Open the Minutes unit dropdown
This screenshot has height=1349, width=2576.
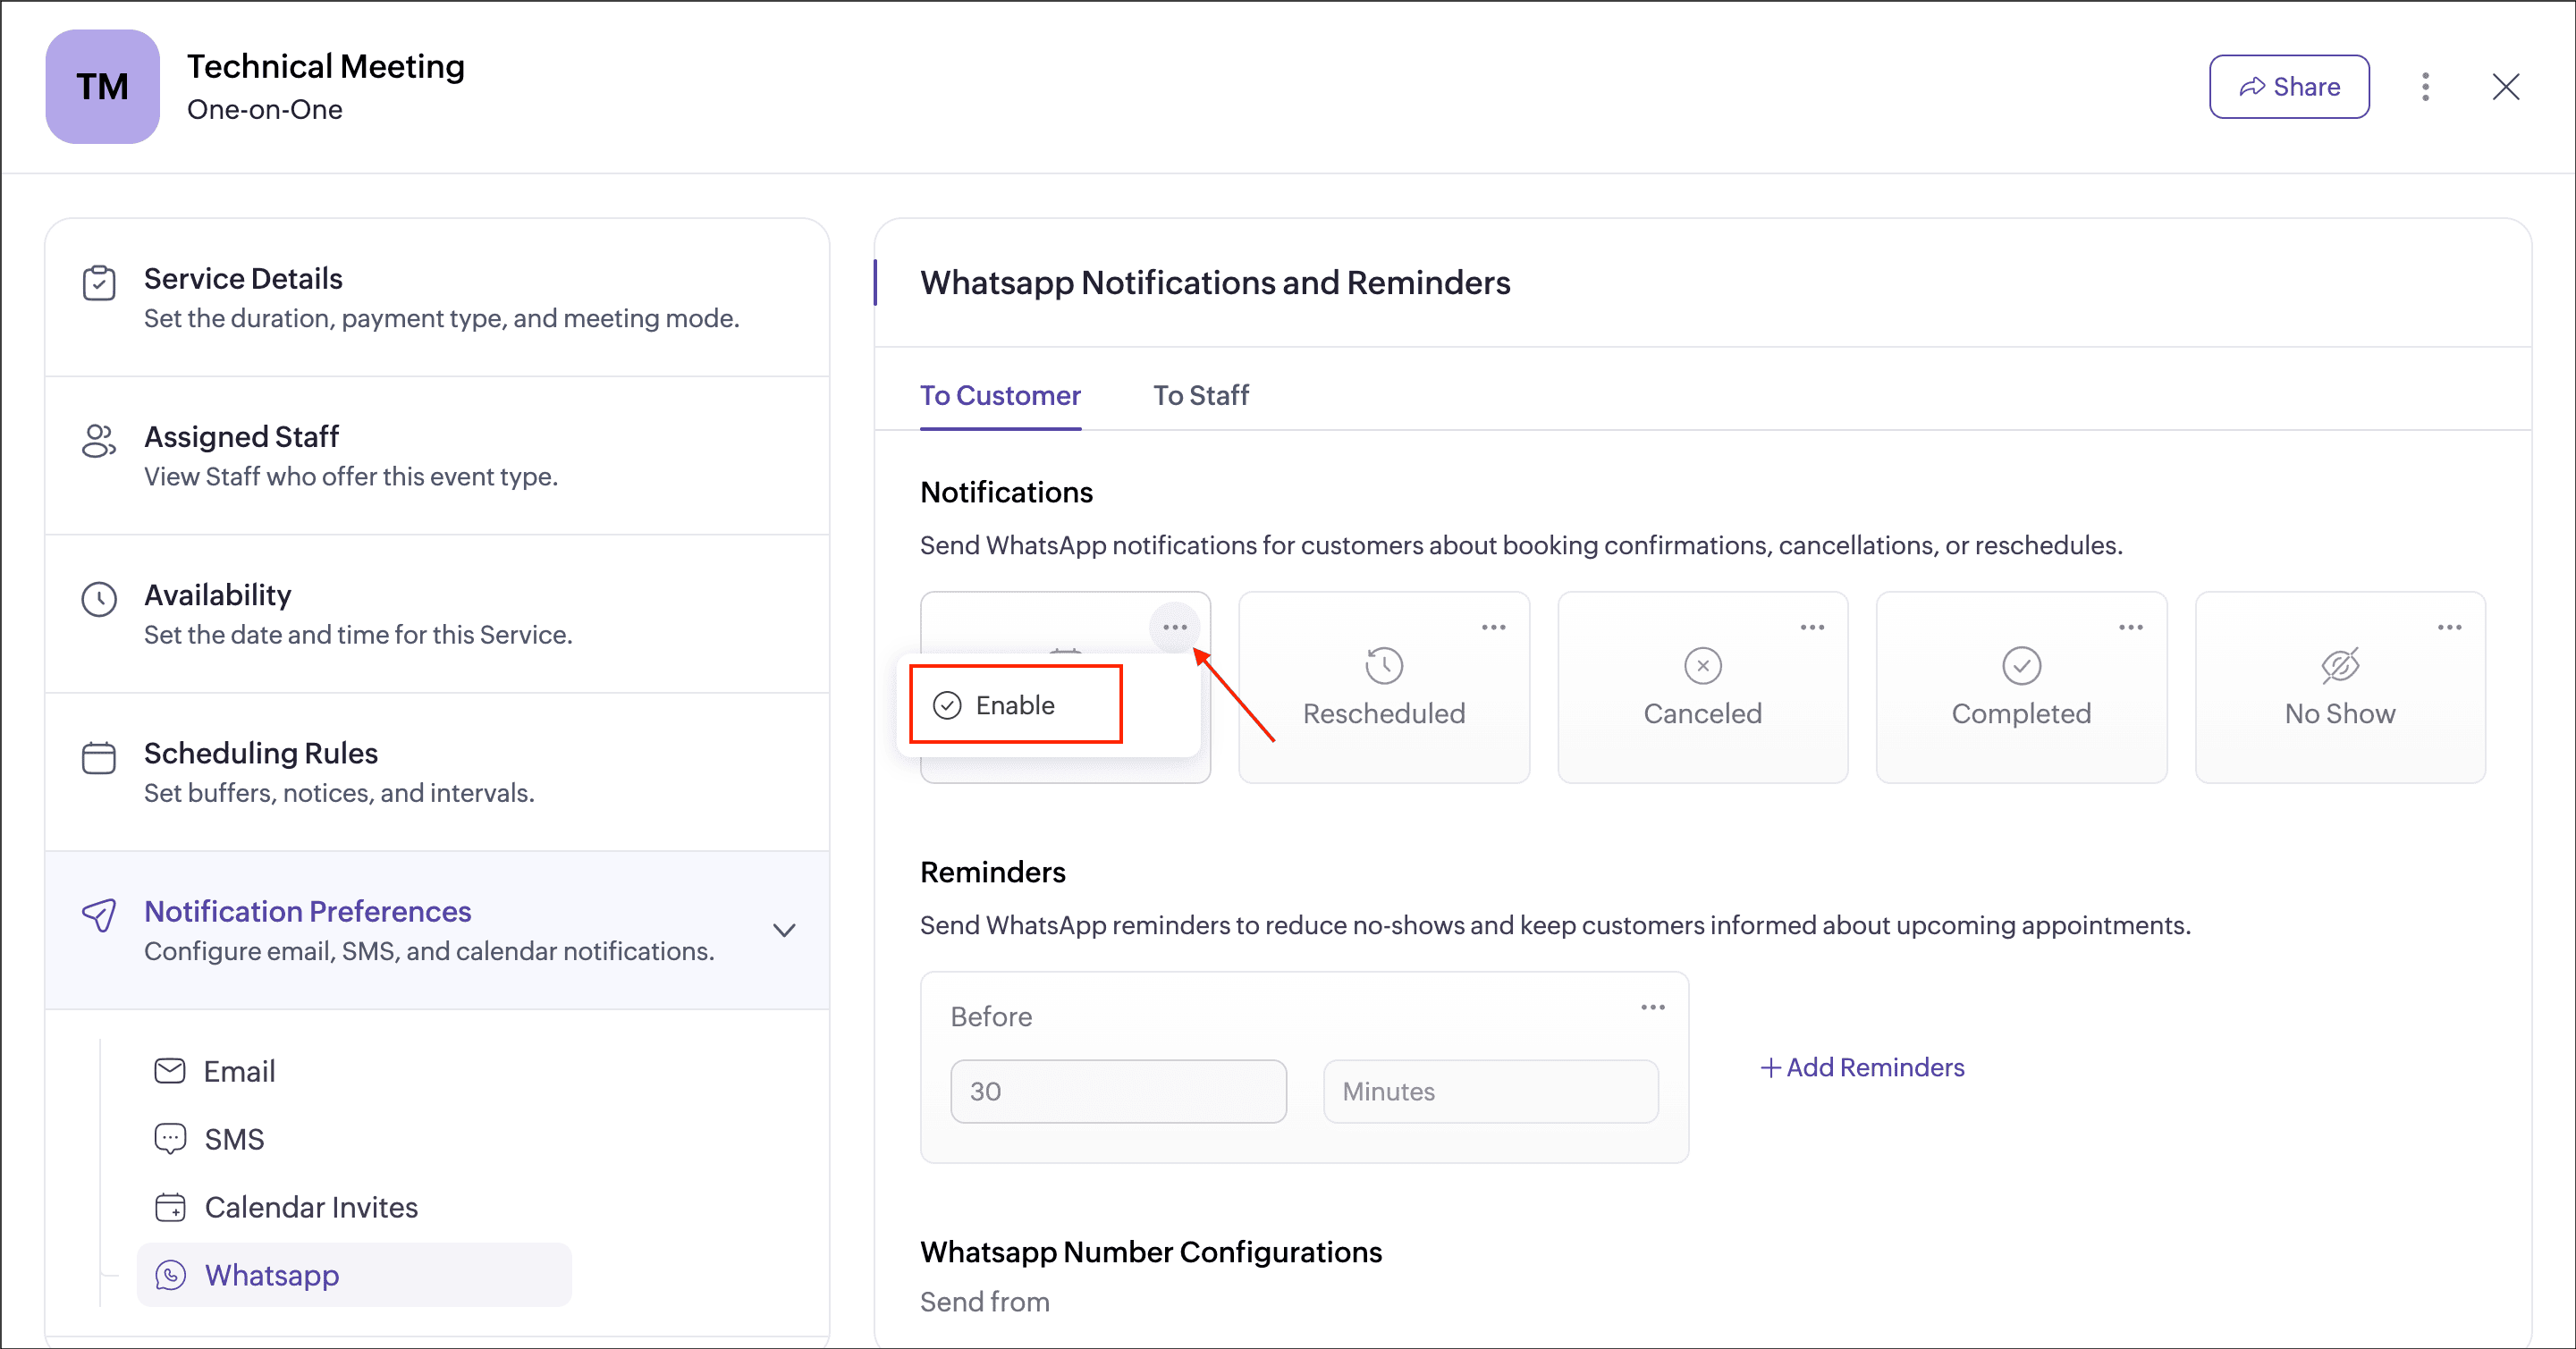(1490, 1091)
